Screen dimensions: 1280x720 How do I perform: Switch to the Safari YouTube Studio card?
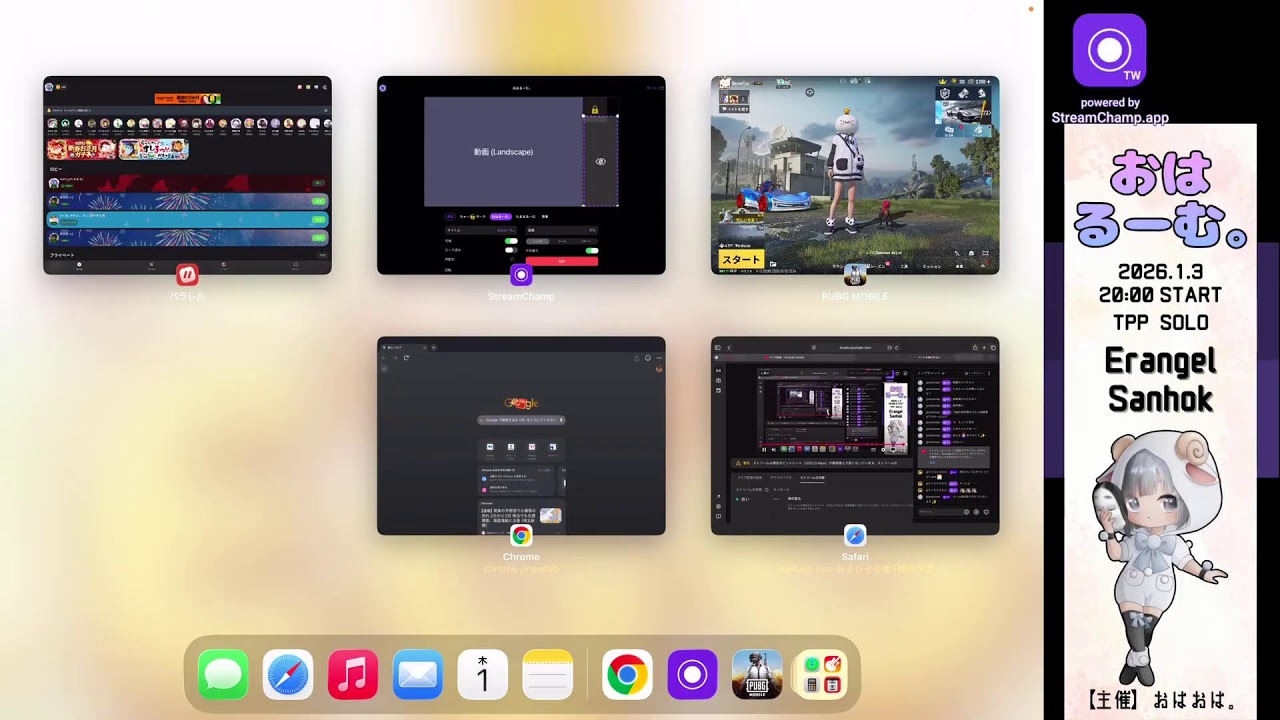coord(855,435)
